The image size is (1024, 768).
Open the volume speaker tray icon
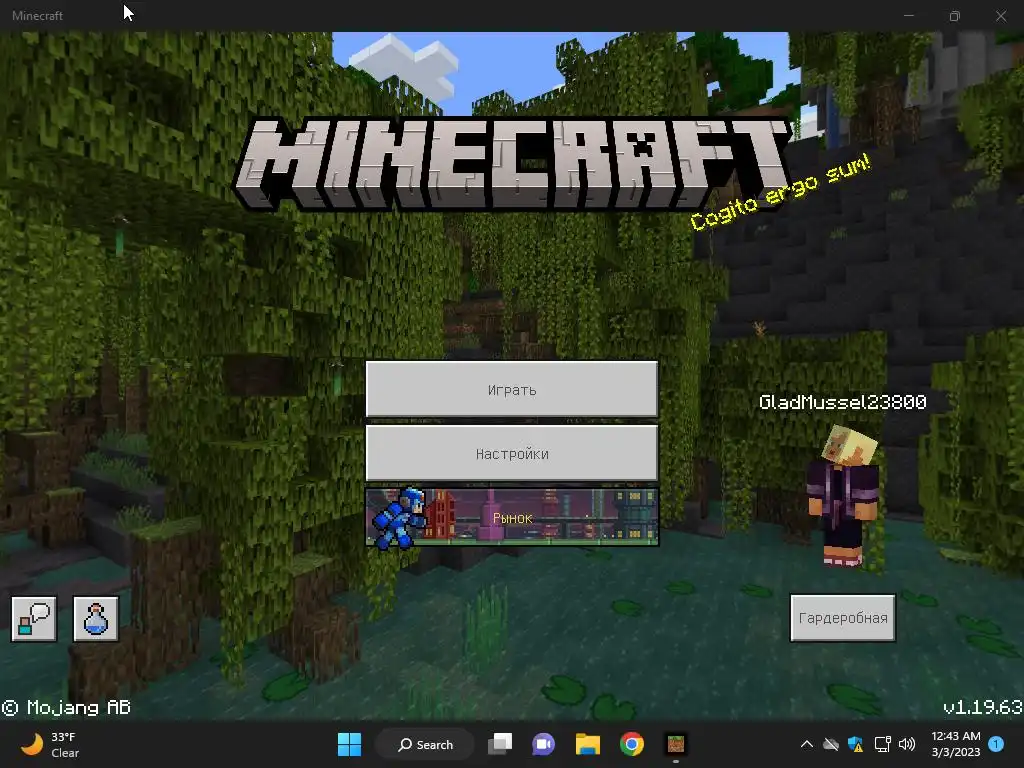[907, 744]
